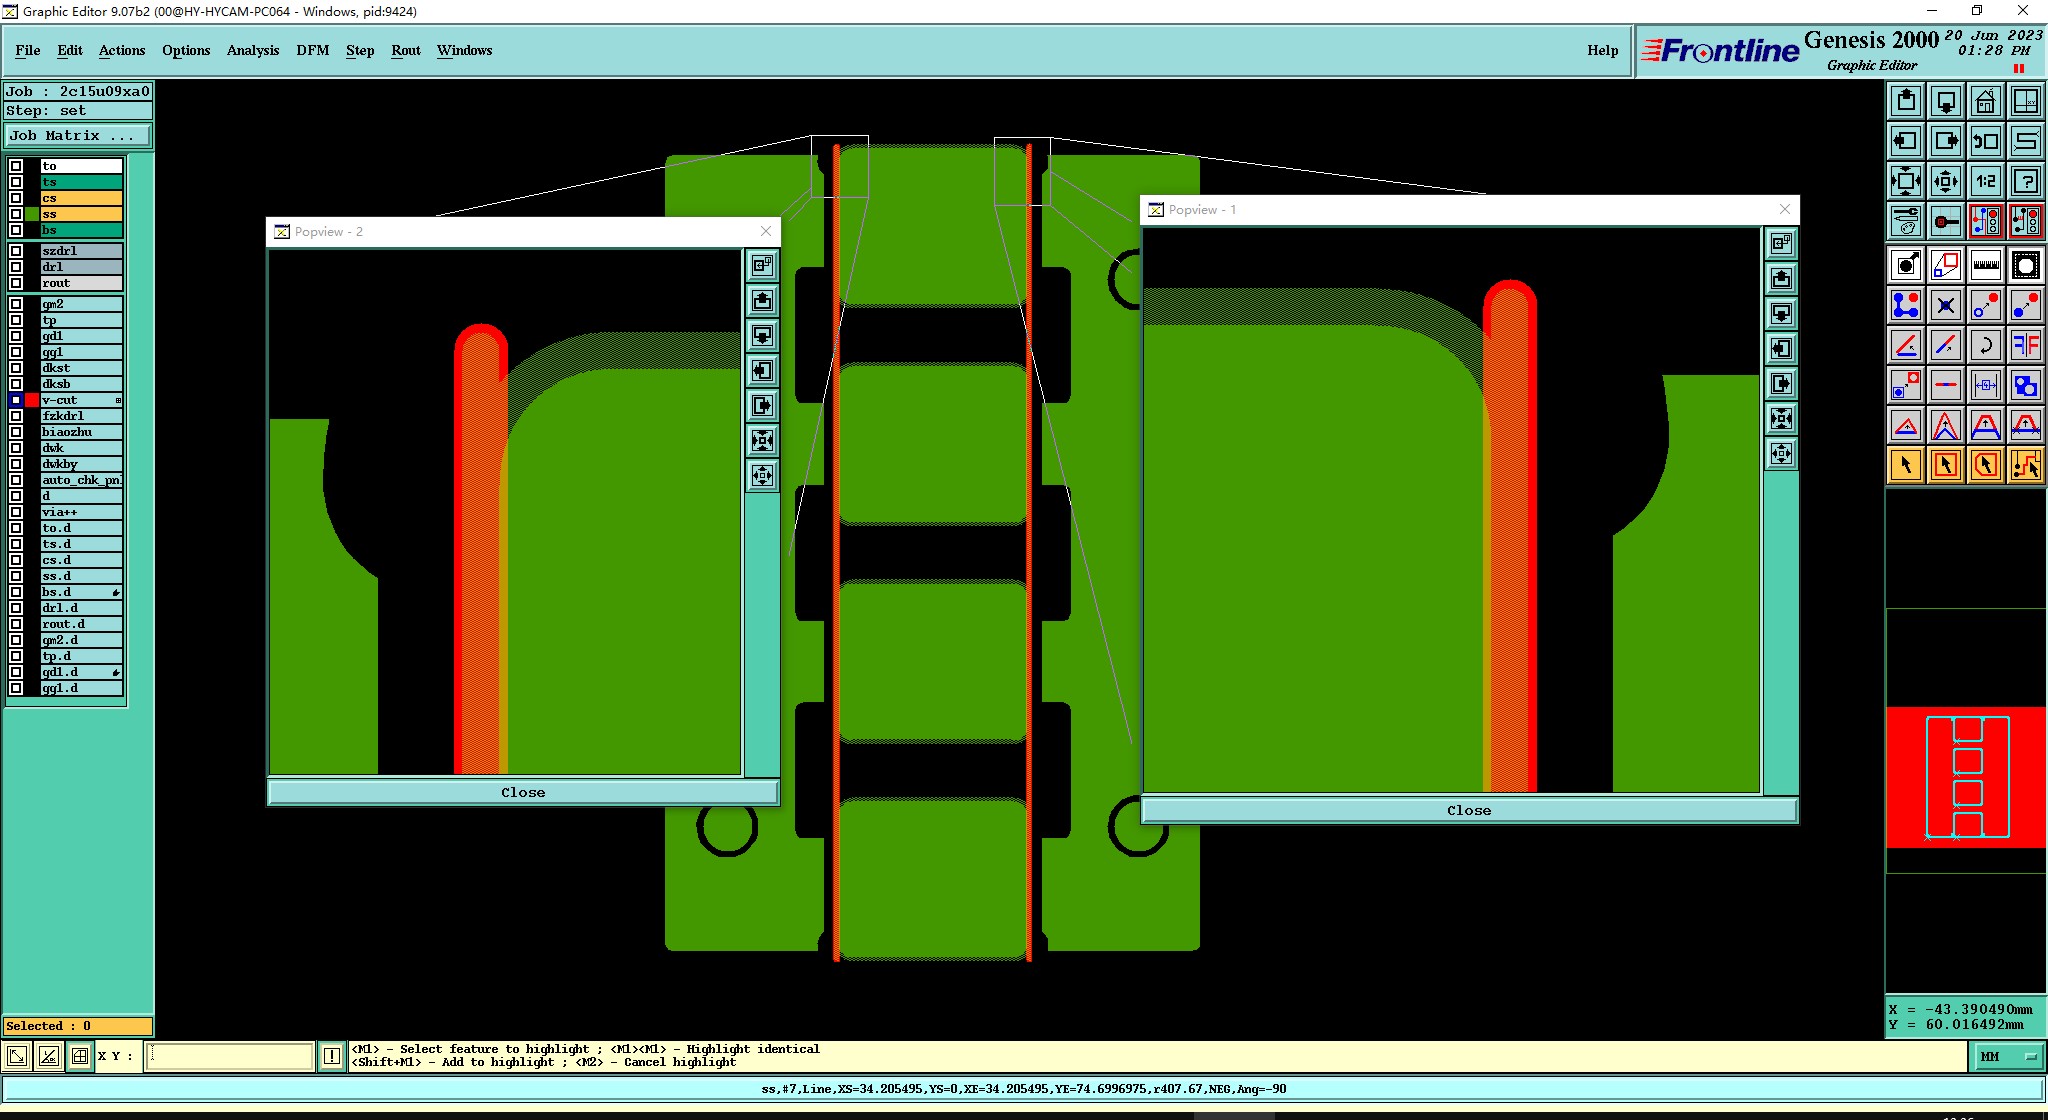2048x1120 pixels.
Task: Select the plain arrow select tool
Action: click(x=1906, y=465)
